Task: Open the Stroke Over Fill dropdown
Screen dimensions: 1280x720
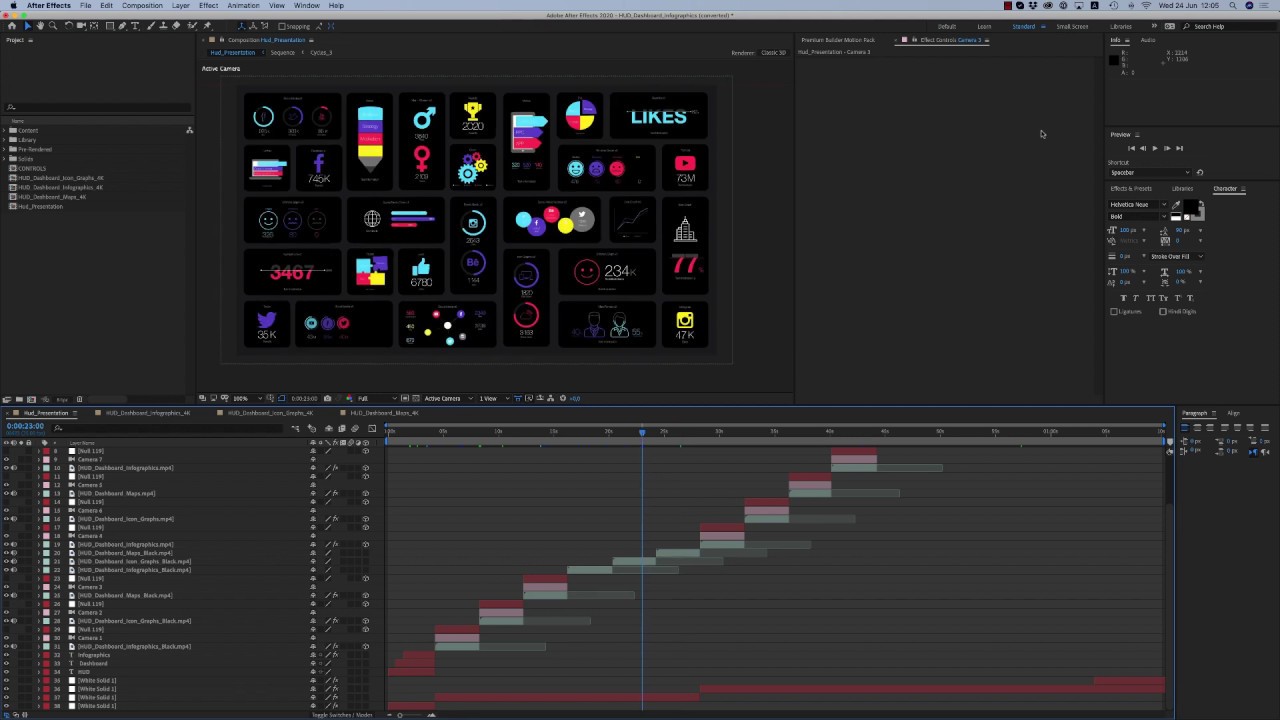Action: coord(1177,257)
